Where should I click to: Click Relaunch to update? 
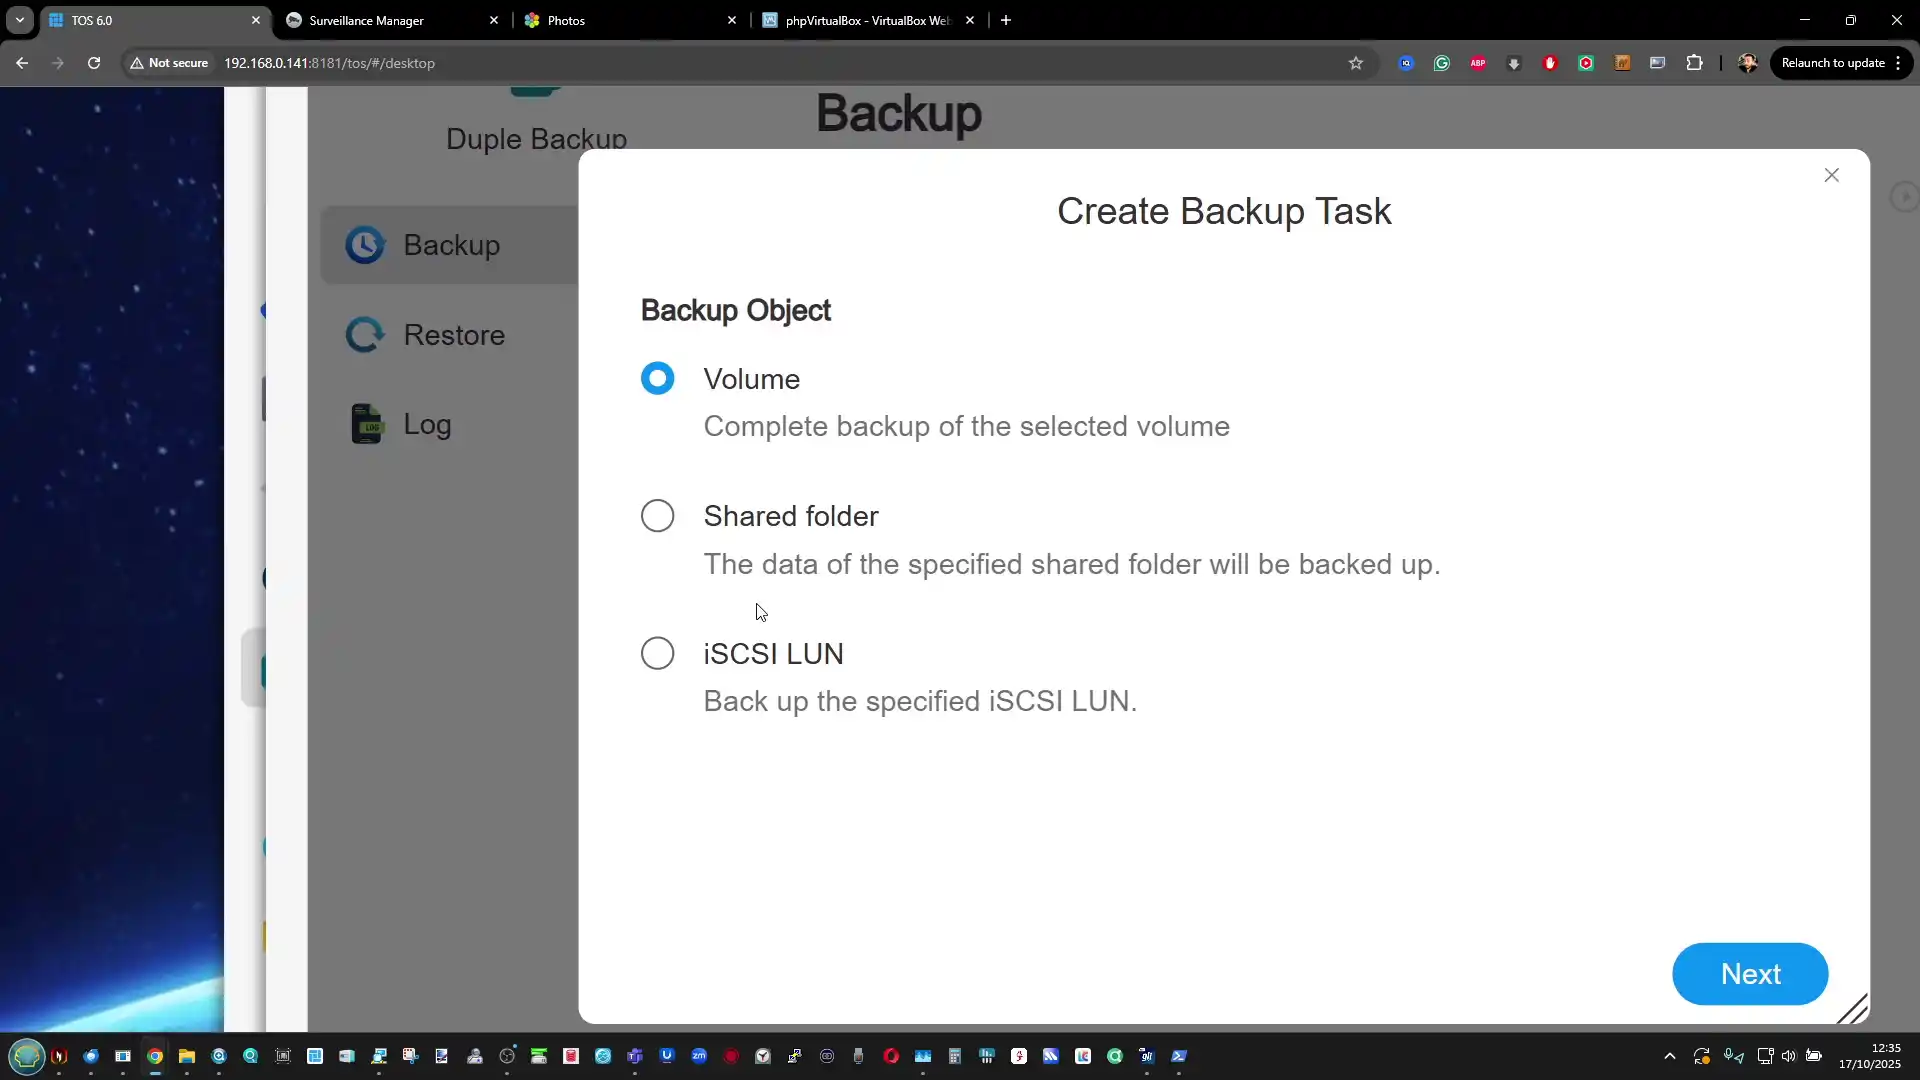1832,63
